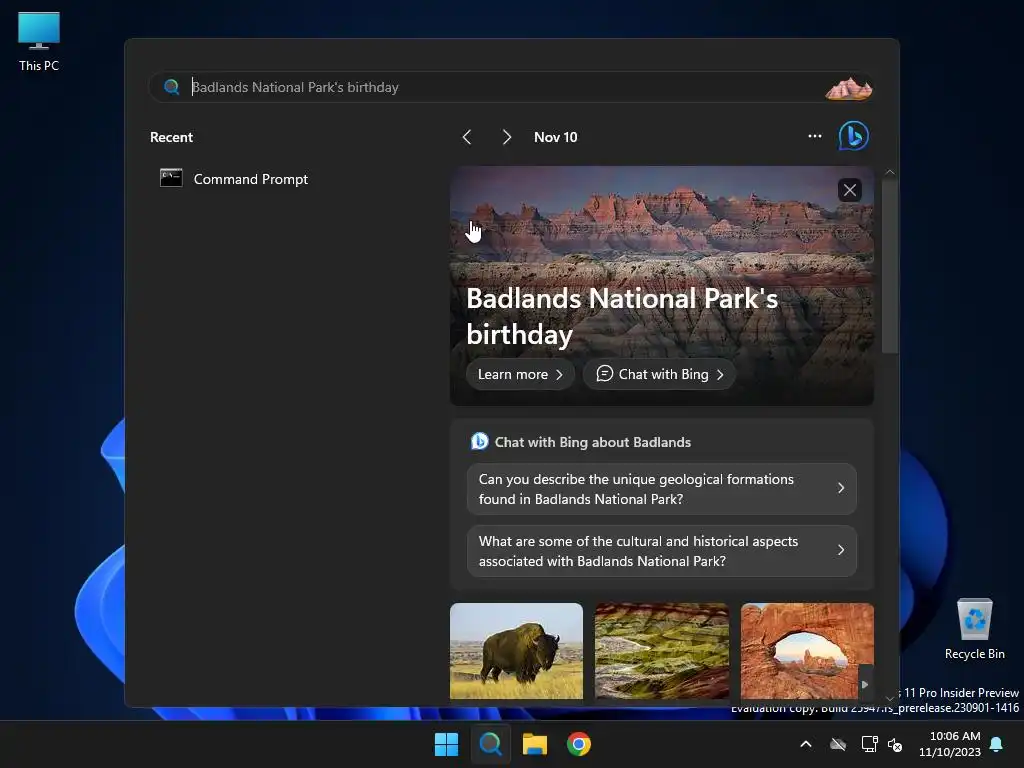1024x768 pixels.
Task: Go to previous day with left arrow
Action: (x=466, y=137)
